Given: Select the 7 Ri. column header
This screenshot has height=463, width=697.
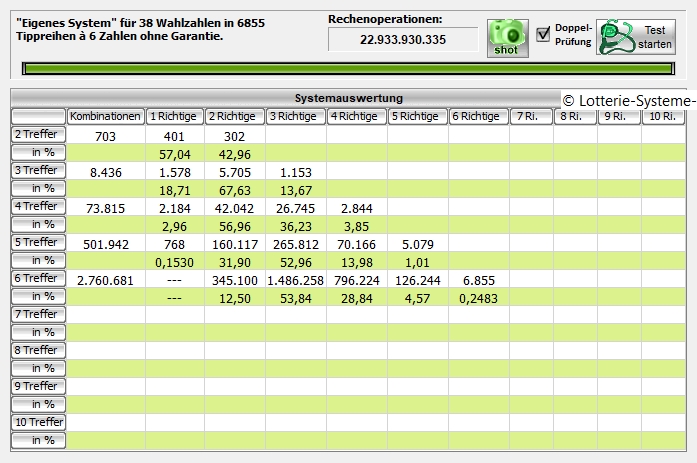Looking at the screenshot, I should (x=531, y=116).
